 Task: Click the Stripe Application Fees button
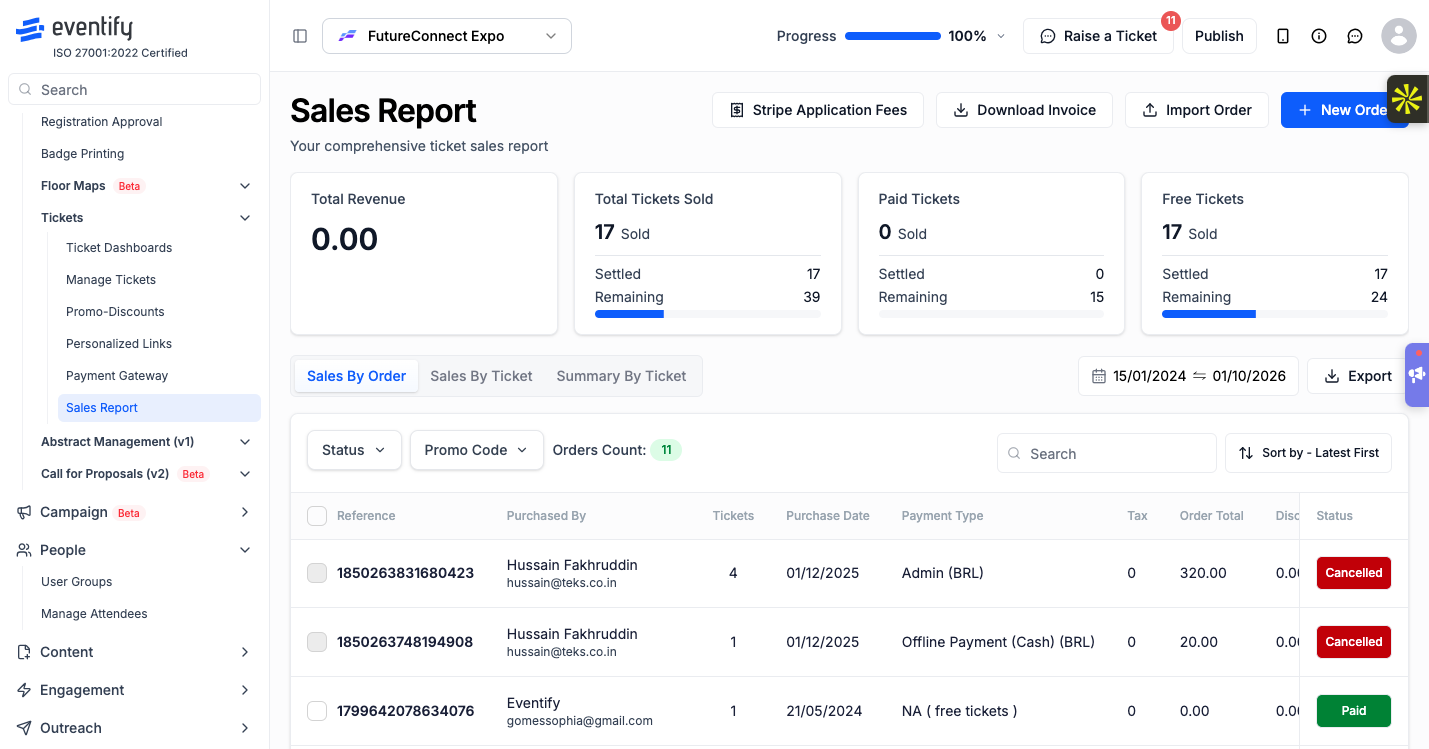pyautogui.click(x=818, y=110)
